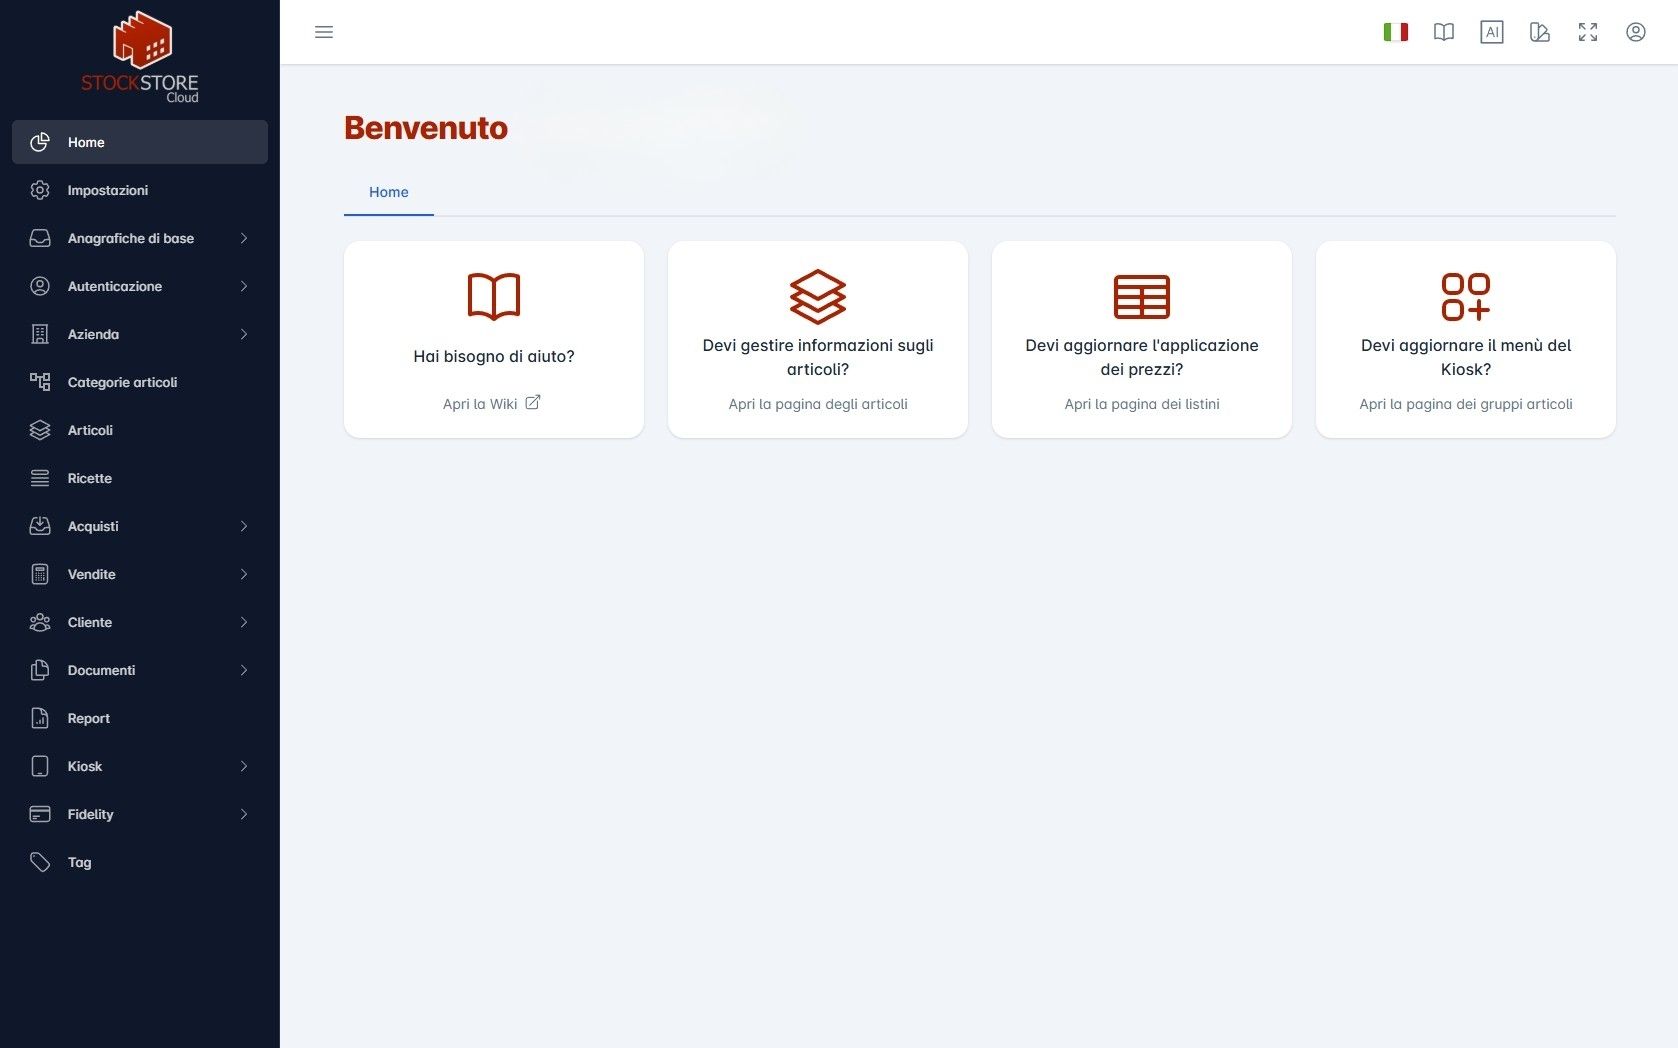Click the Tag label icon
This screenshot has height=1048, width=1678.
click(40, 862)
